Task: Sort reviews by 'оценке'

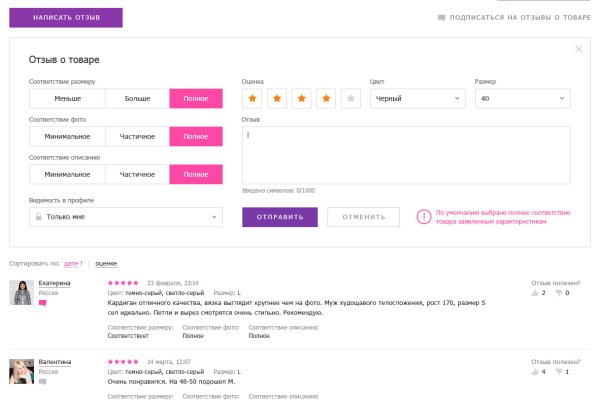Action: [105, 263]
